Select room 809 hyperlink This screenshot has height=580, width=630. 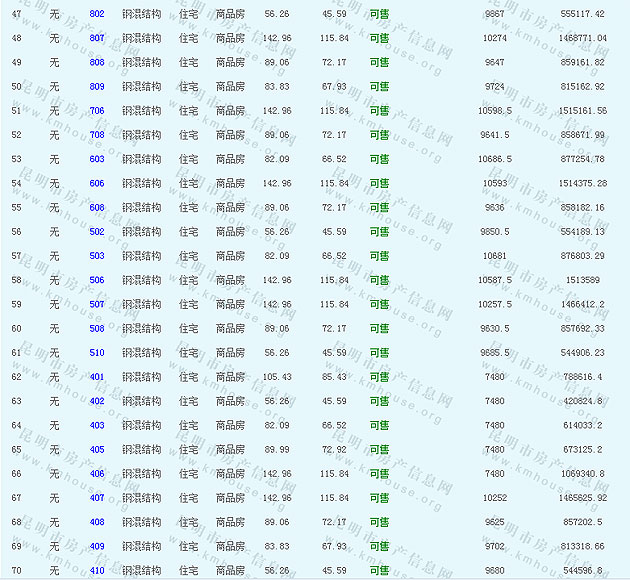click(97, 87)
